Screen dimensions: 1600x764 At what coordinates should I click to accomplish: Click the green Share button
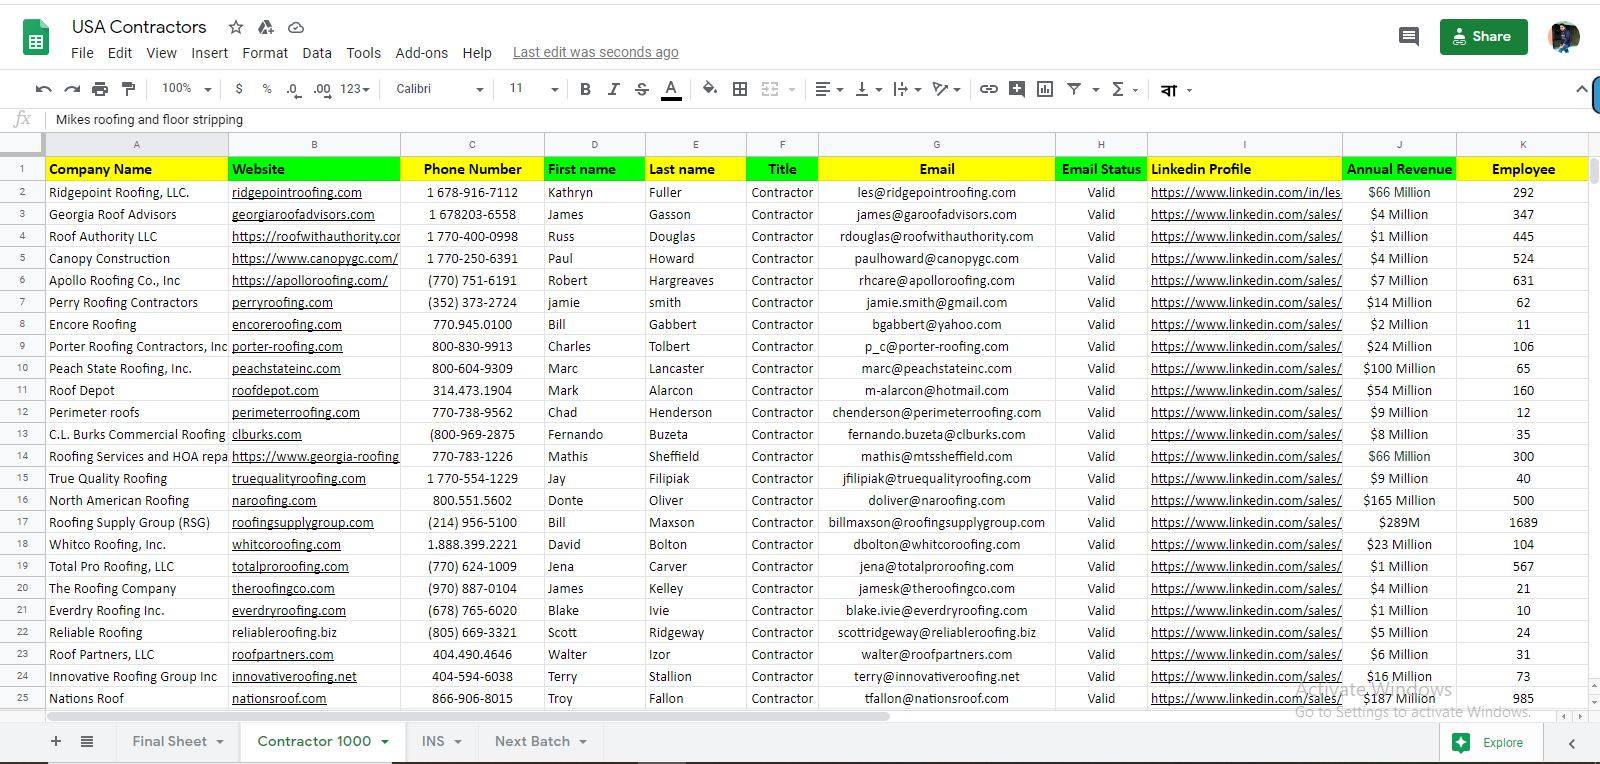(1483, 37)
